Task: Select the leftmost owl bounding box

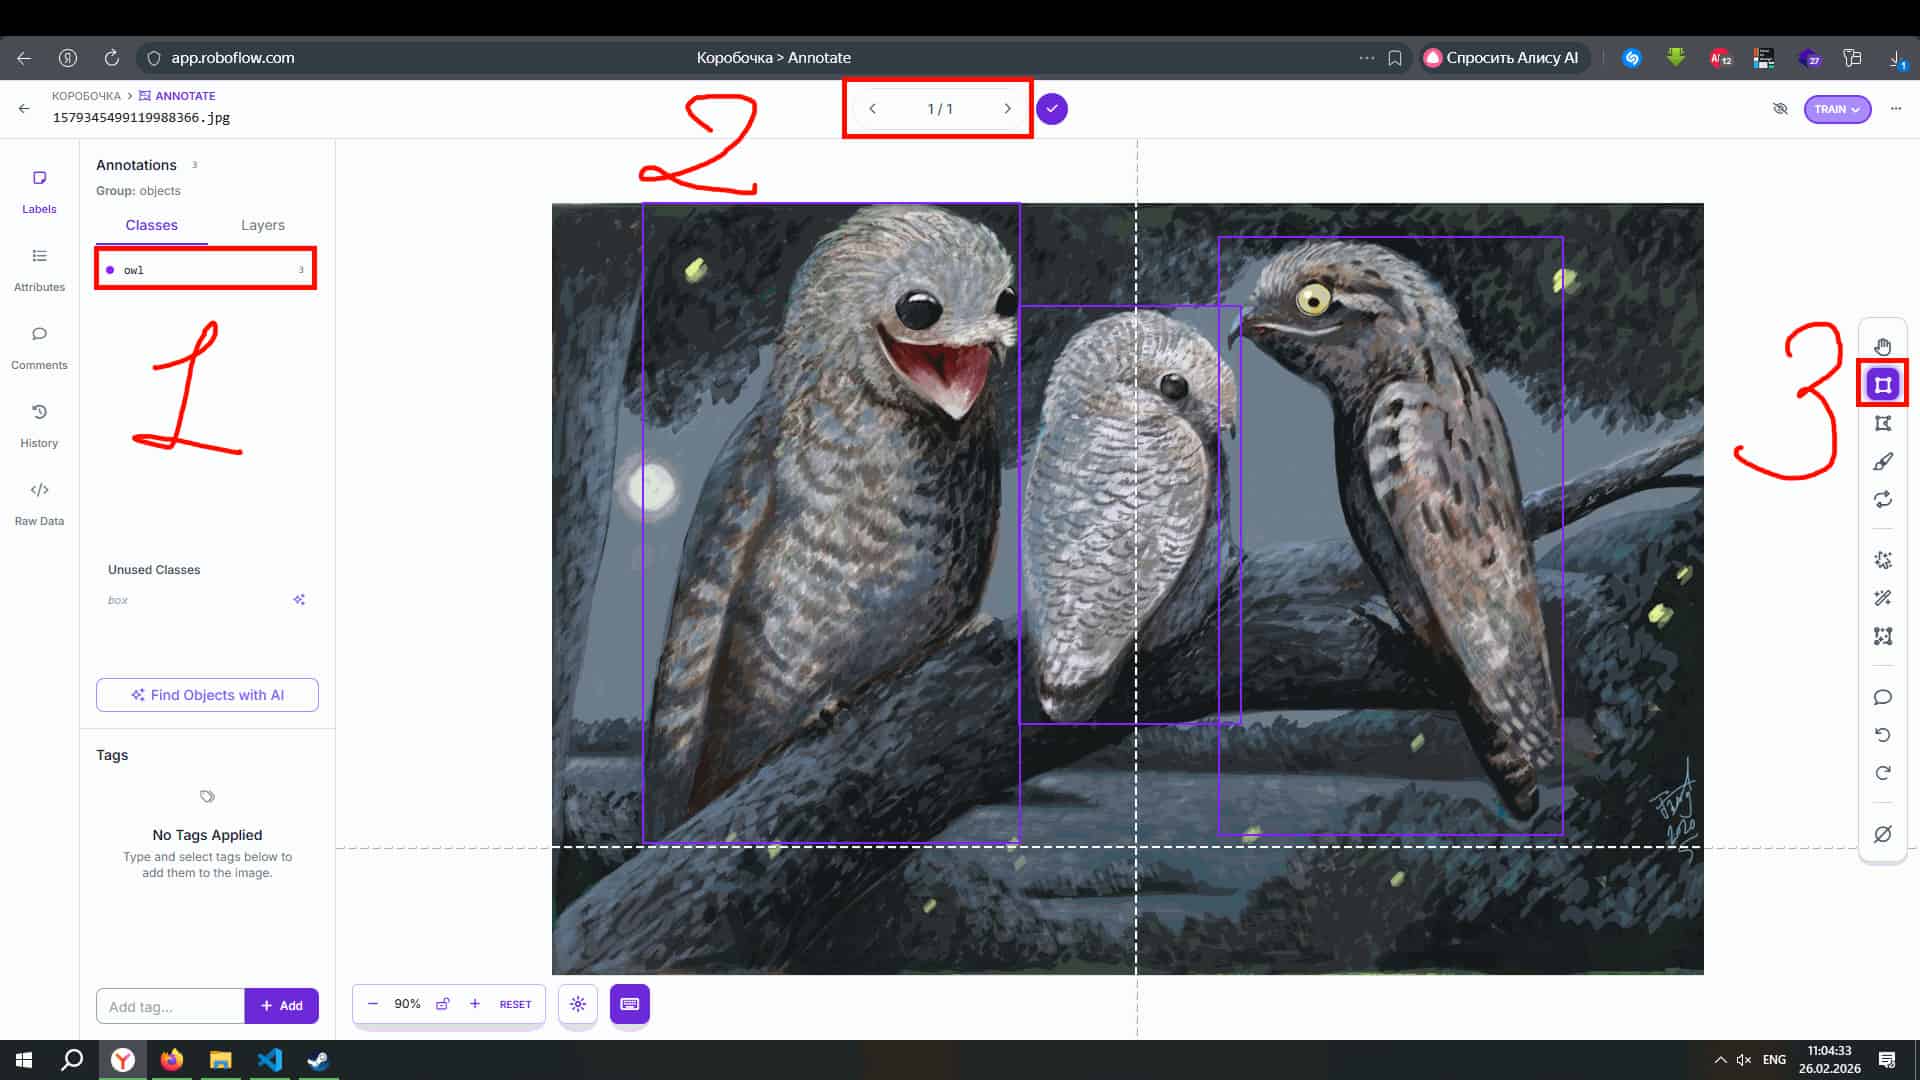Action: (x=831, y=523)
